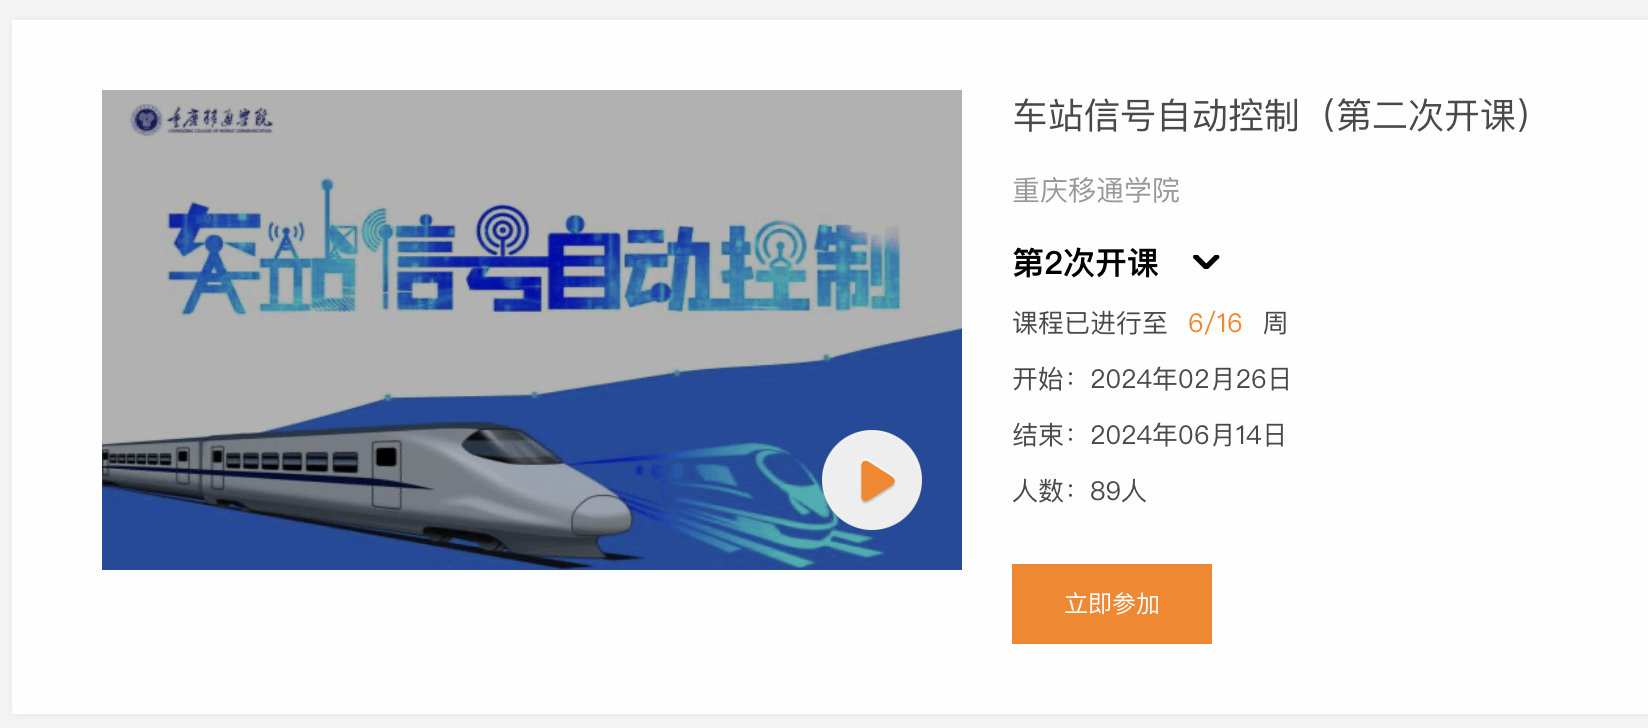Click the 人数 label text

(x=1038, y=491)
